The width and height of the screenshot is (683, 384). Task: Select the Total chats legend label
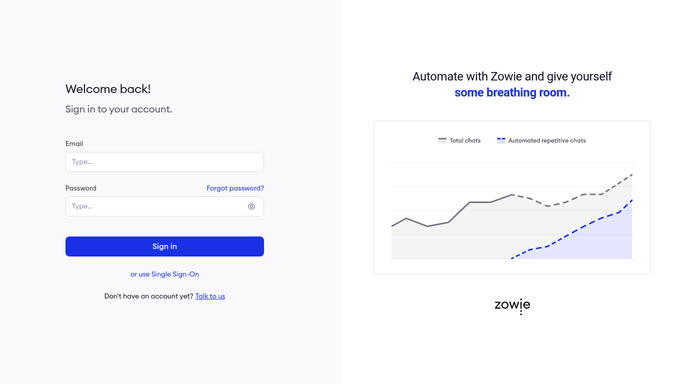465,140
